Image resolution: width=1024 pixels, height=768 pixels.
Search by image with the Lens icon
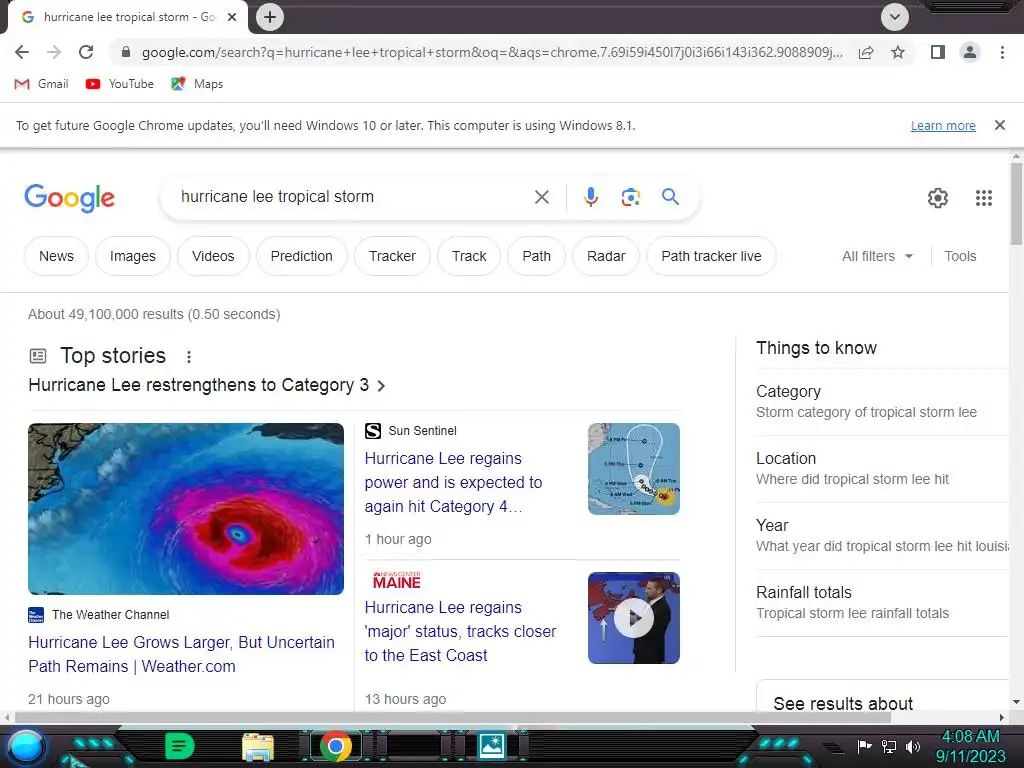pos(630,197)
